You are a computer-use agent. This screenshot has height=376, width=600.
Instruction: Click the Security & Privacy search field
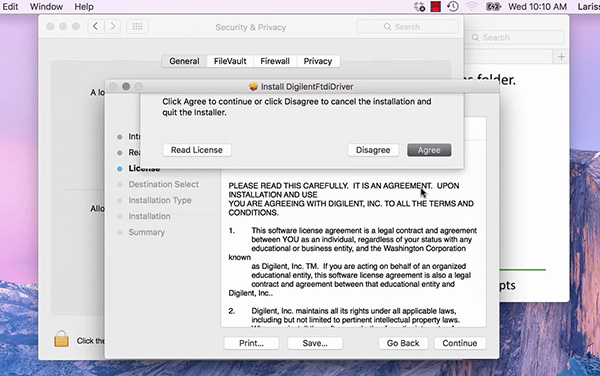407,27
